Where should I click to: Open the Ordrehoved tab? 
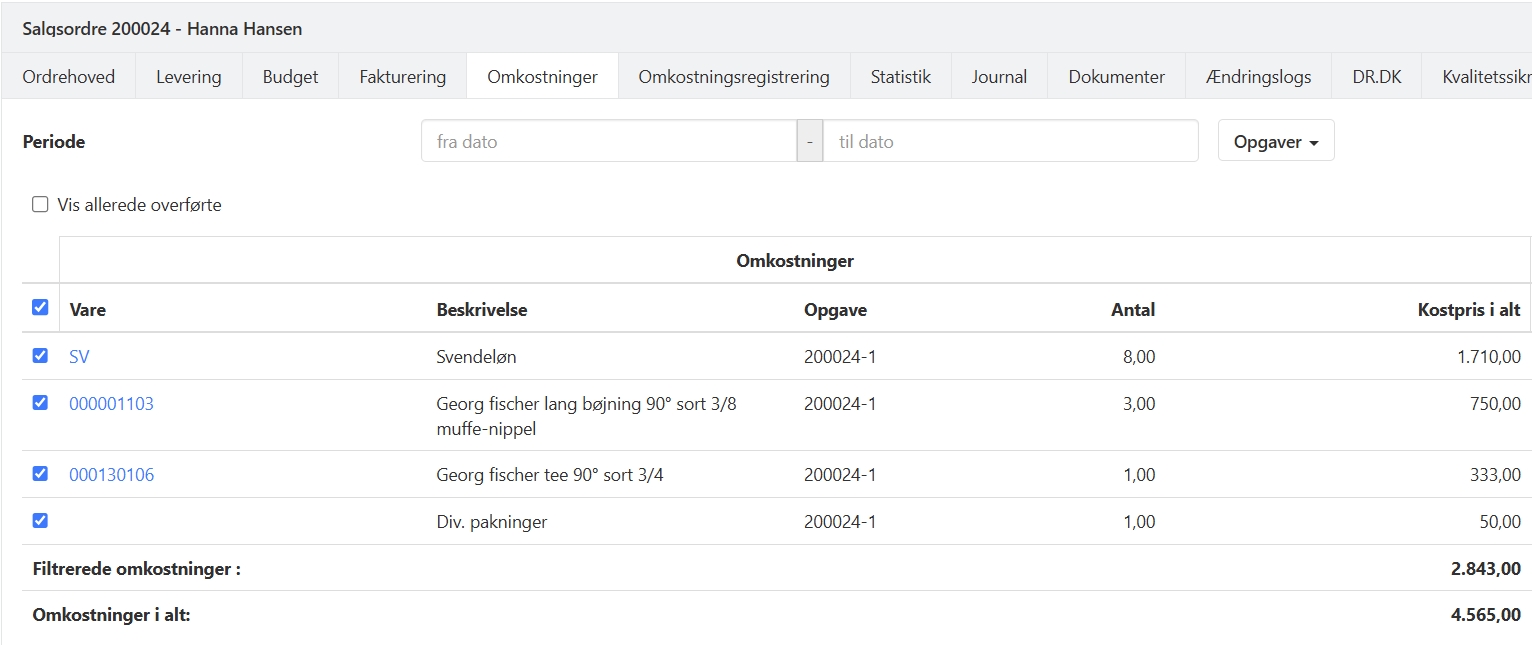coord(68,77)
